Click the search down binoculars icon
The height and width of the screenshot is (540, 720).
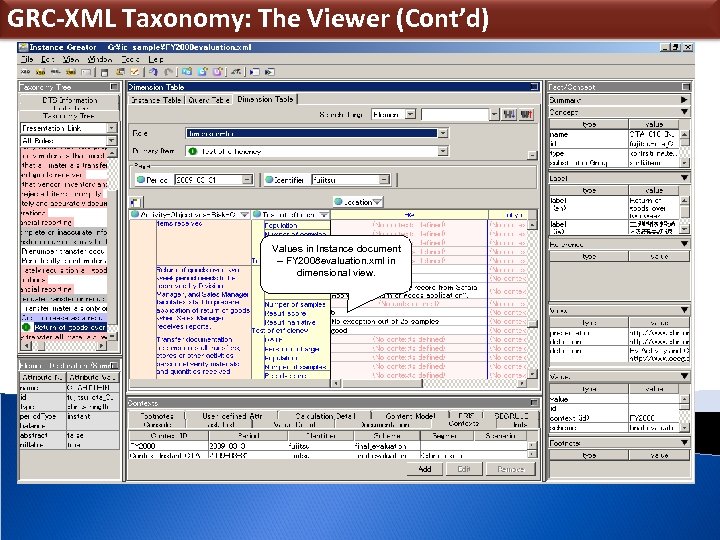point(509,114)
